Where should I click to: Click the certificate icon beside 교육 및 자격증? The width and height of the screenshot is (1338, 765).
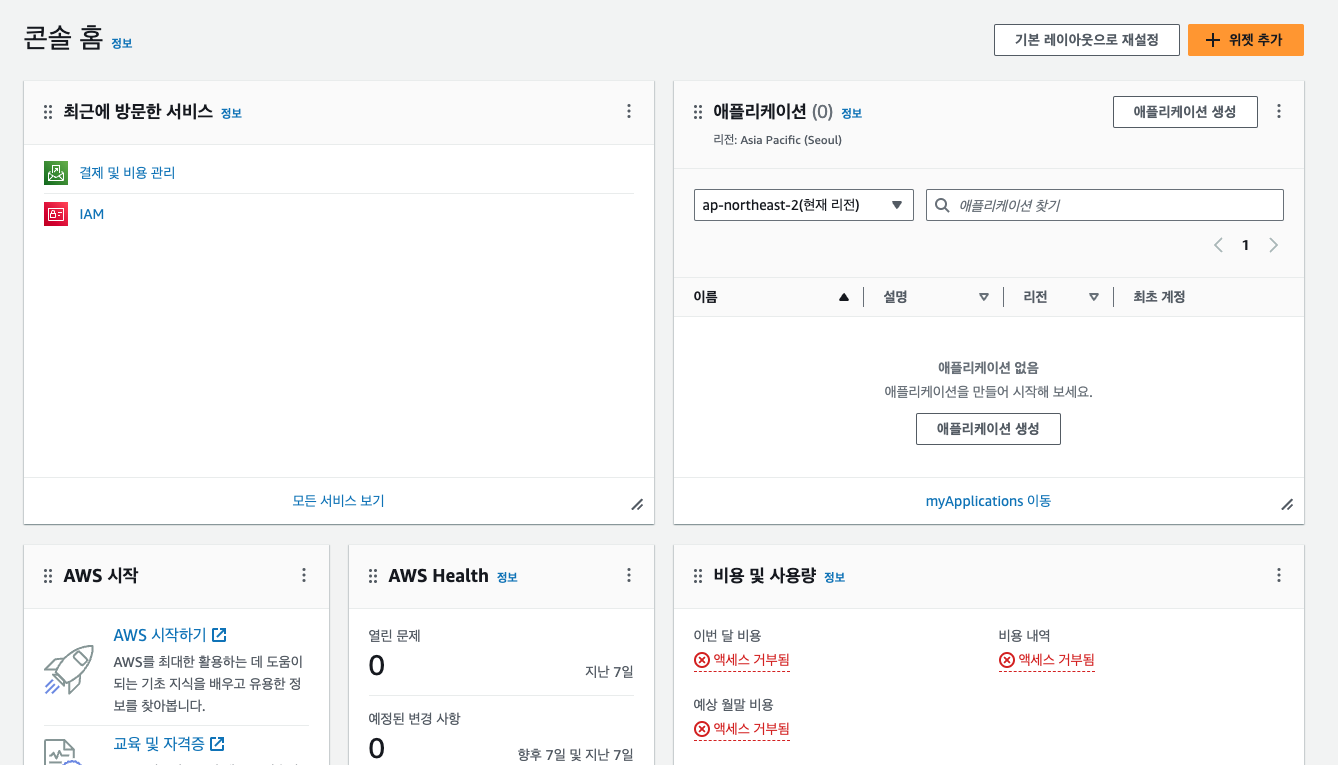click(65, 752)
